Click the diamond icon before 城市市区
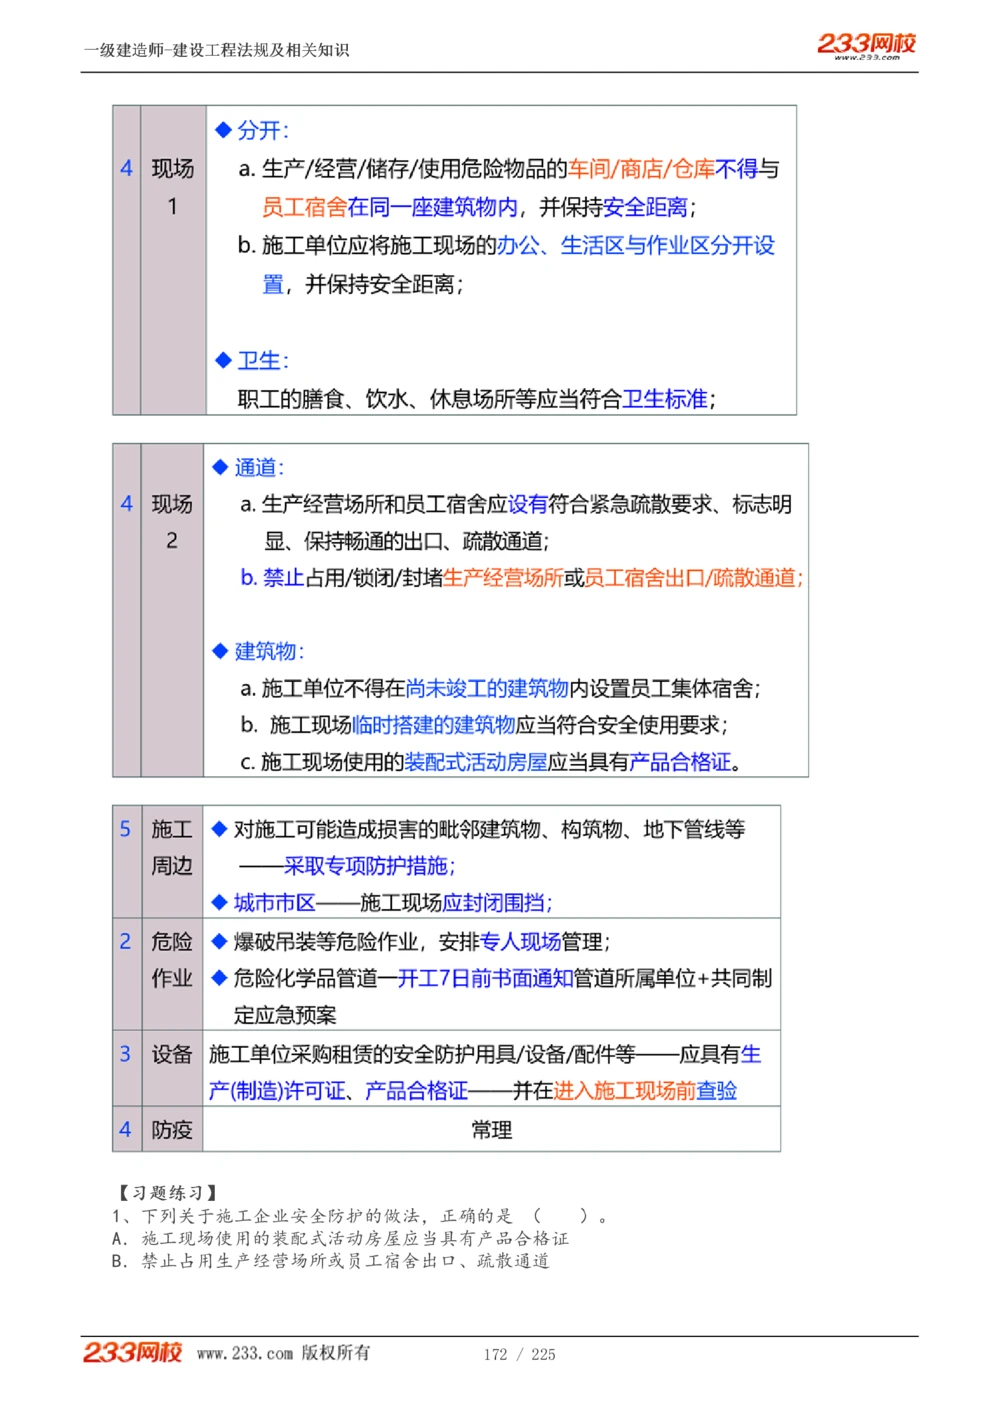The width and height of the screenshot is (1000, 1415). tap(217, 903)
